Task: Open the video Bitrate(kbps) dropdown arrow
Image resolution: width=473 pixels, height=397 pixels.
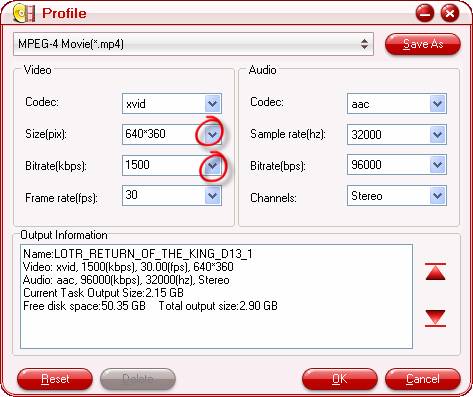Action: 212,165
